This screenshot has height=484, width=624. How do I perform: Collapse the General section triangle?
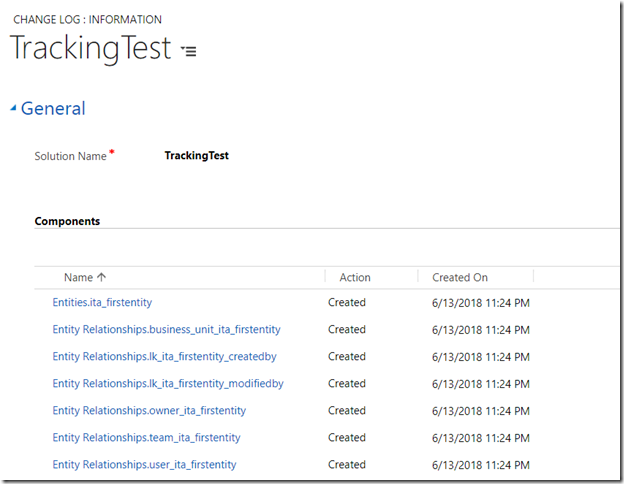[x=13, y=107]
